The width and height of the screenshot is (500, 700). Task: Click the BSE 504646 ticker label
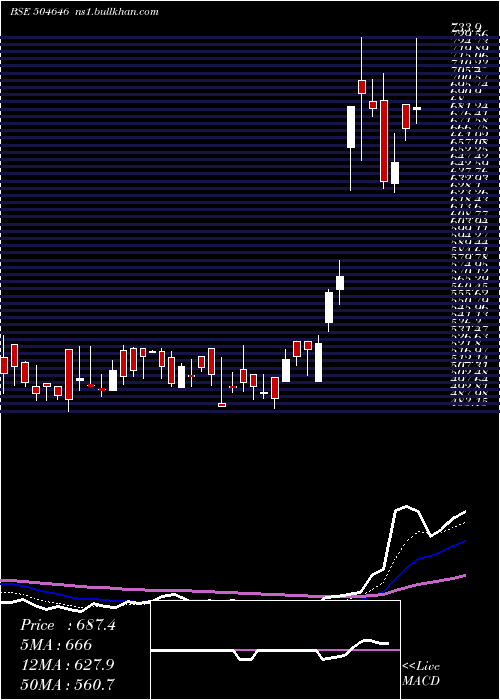click(x=39, y=12)
